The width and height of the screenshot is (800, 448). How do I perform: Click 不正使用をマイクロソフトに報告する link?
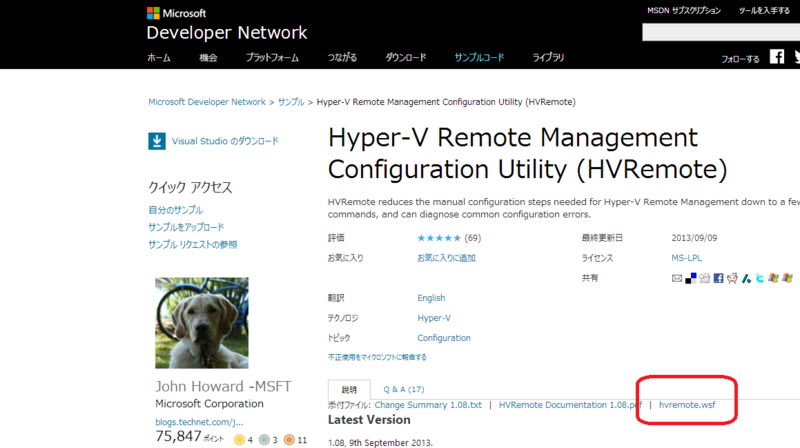coord(377,357)
